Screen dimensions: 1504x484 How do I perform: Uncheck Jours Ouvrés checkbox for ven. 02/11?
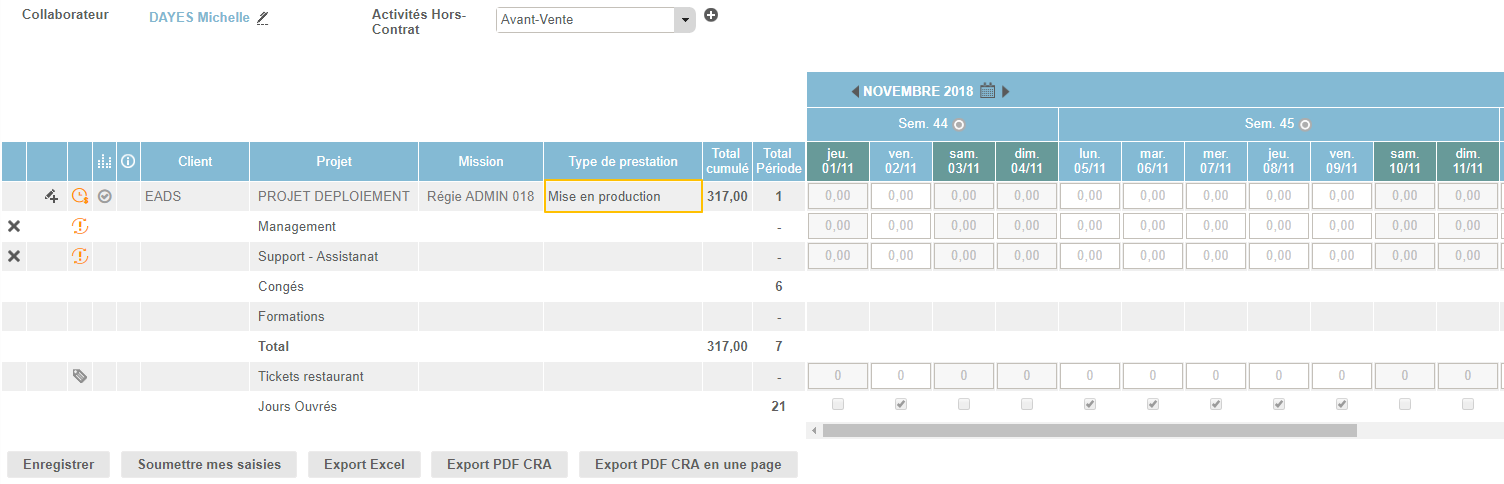(x=901, y=405)
